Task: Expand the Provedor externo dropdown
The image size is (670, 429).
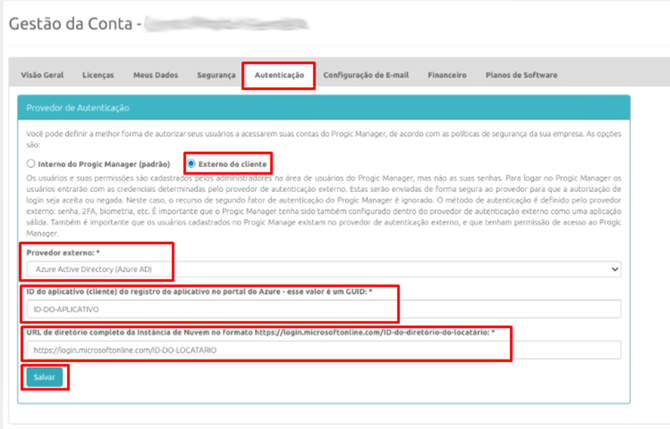Action: tap(323, 269)
